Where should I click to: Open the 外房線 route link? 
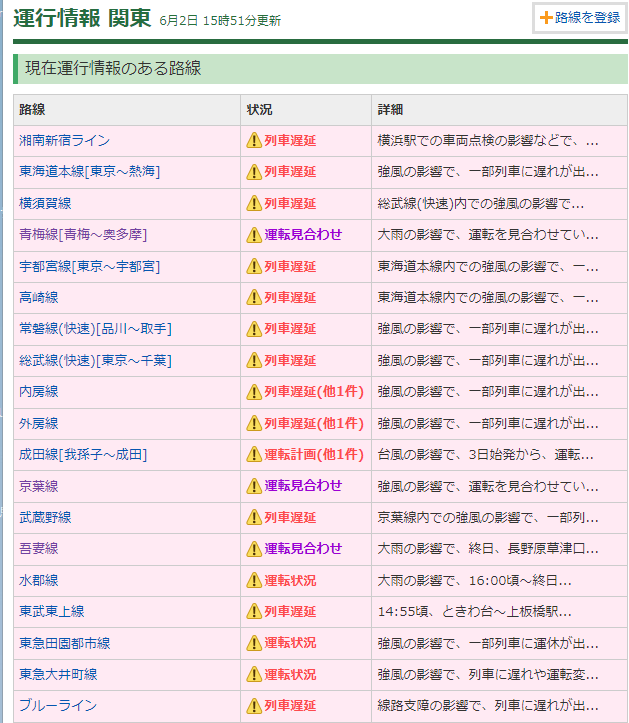pyautogui.click(x=39, y=423)
